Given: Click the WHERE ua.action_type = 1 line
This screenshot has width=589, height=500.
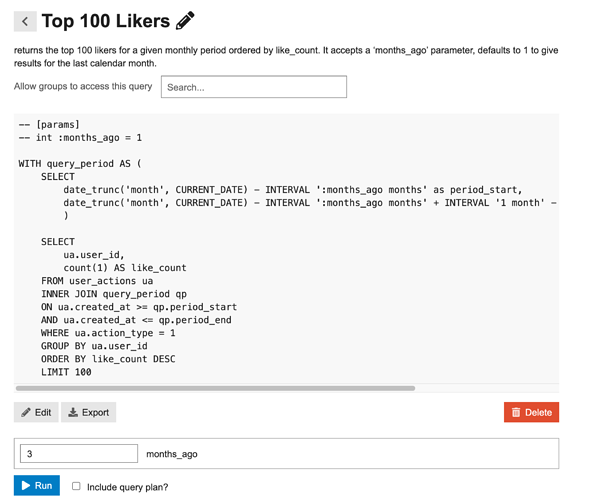Looking at the screenshot, I should 108,333.
